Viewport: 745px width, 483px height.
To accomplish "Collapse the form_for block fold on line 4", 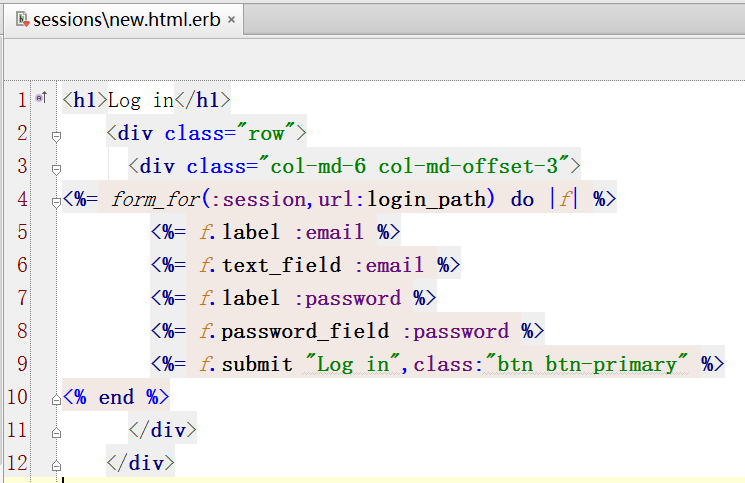I will click(57, 203).
